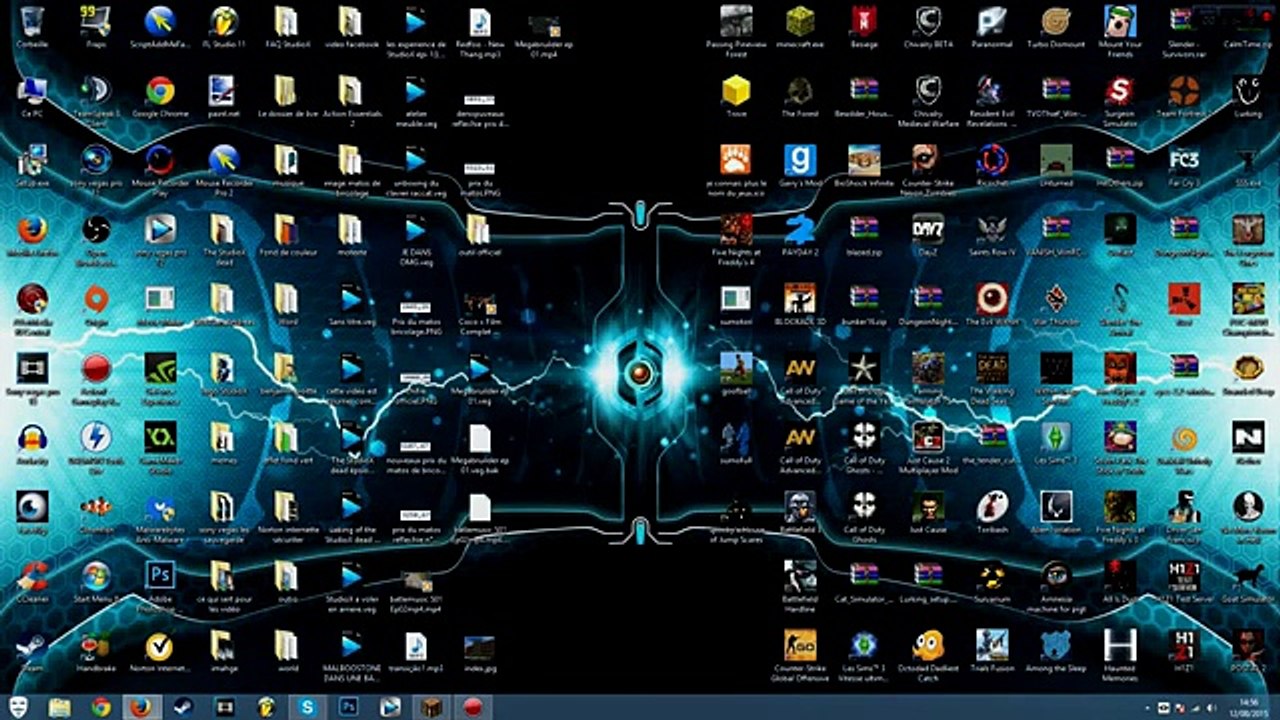The width and height of the screenshot is (1280, 720).
Task: Launch Photoshop from the taskbar
Action: [x=349, y=707]
